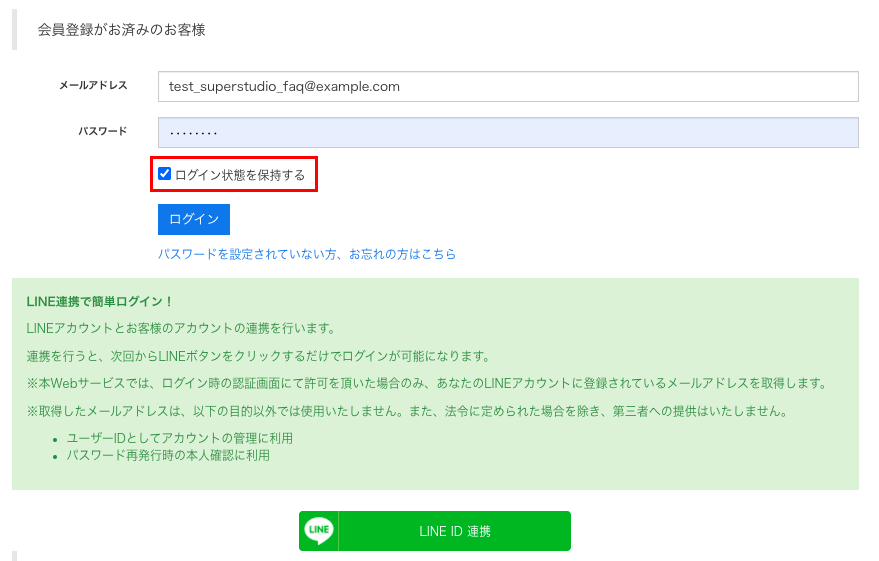Screen dimensions: 879x561
Task: Click the パスワード label
Action: pos(103,131)
